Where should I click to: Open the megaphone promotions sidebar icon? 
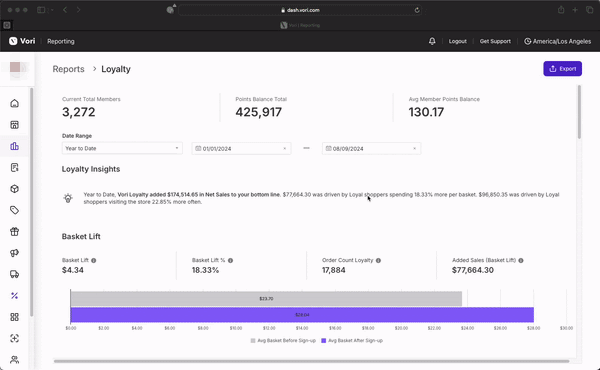15,253
